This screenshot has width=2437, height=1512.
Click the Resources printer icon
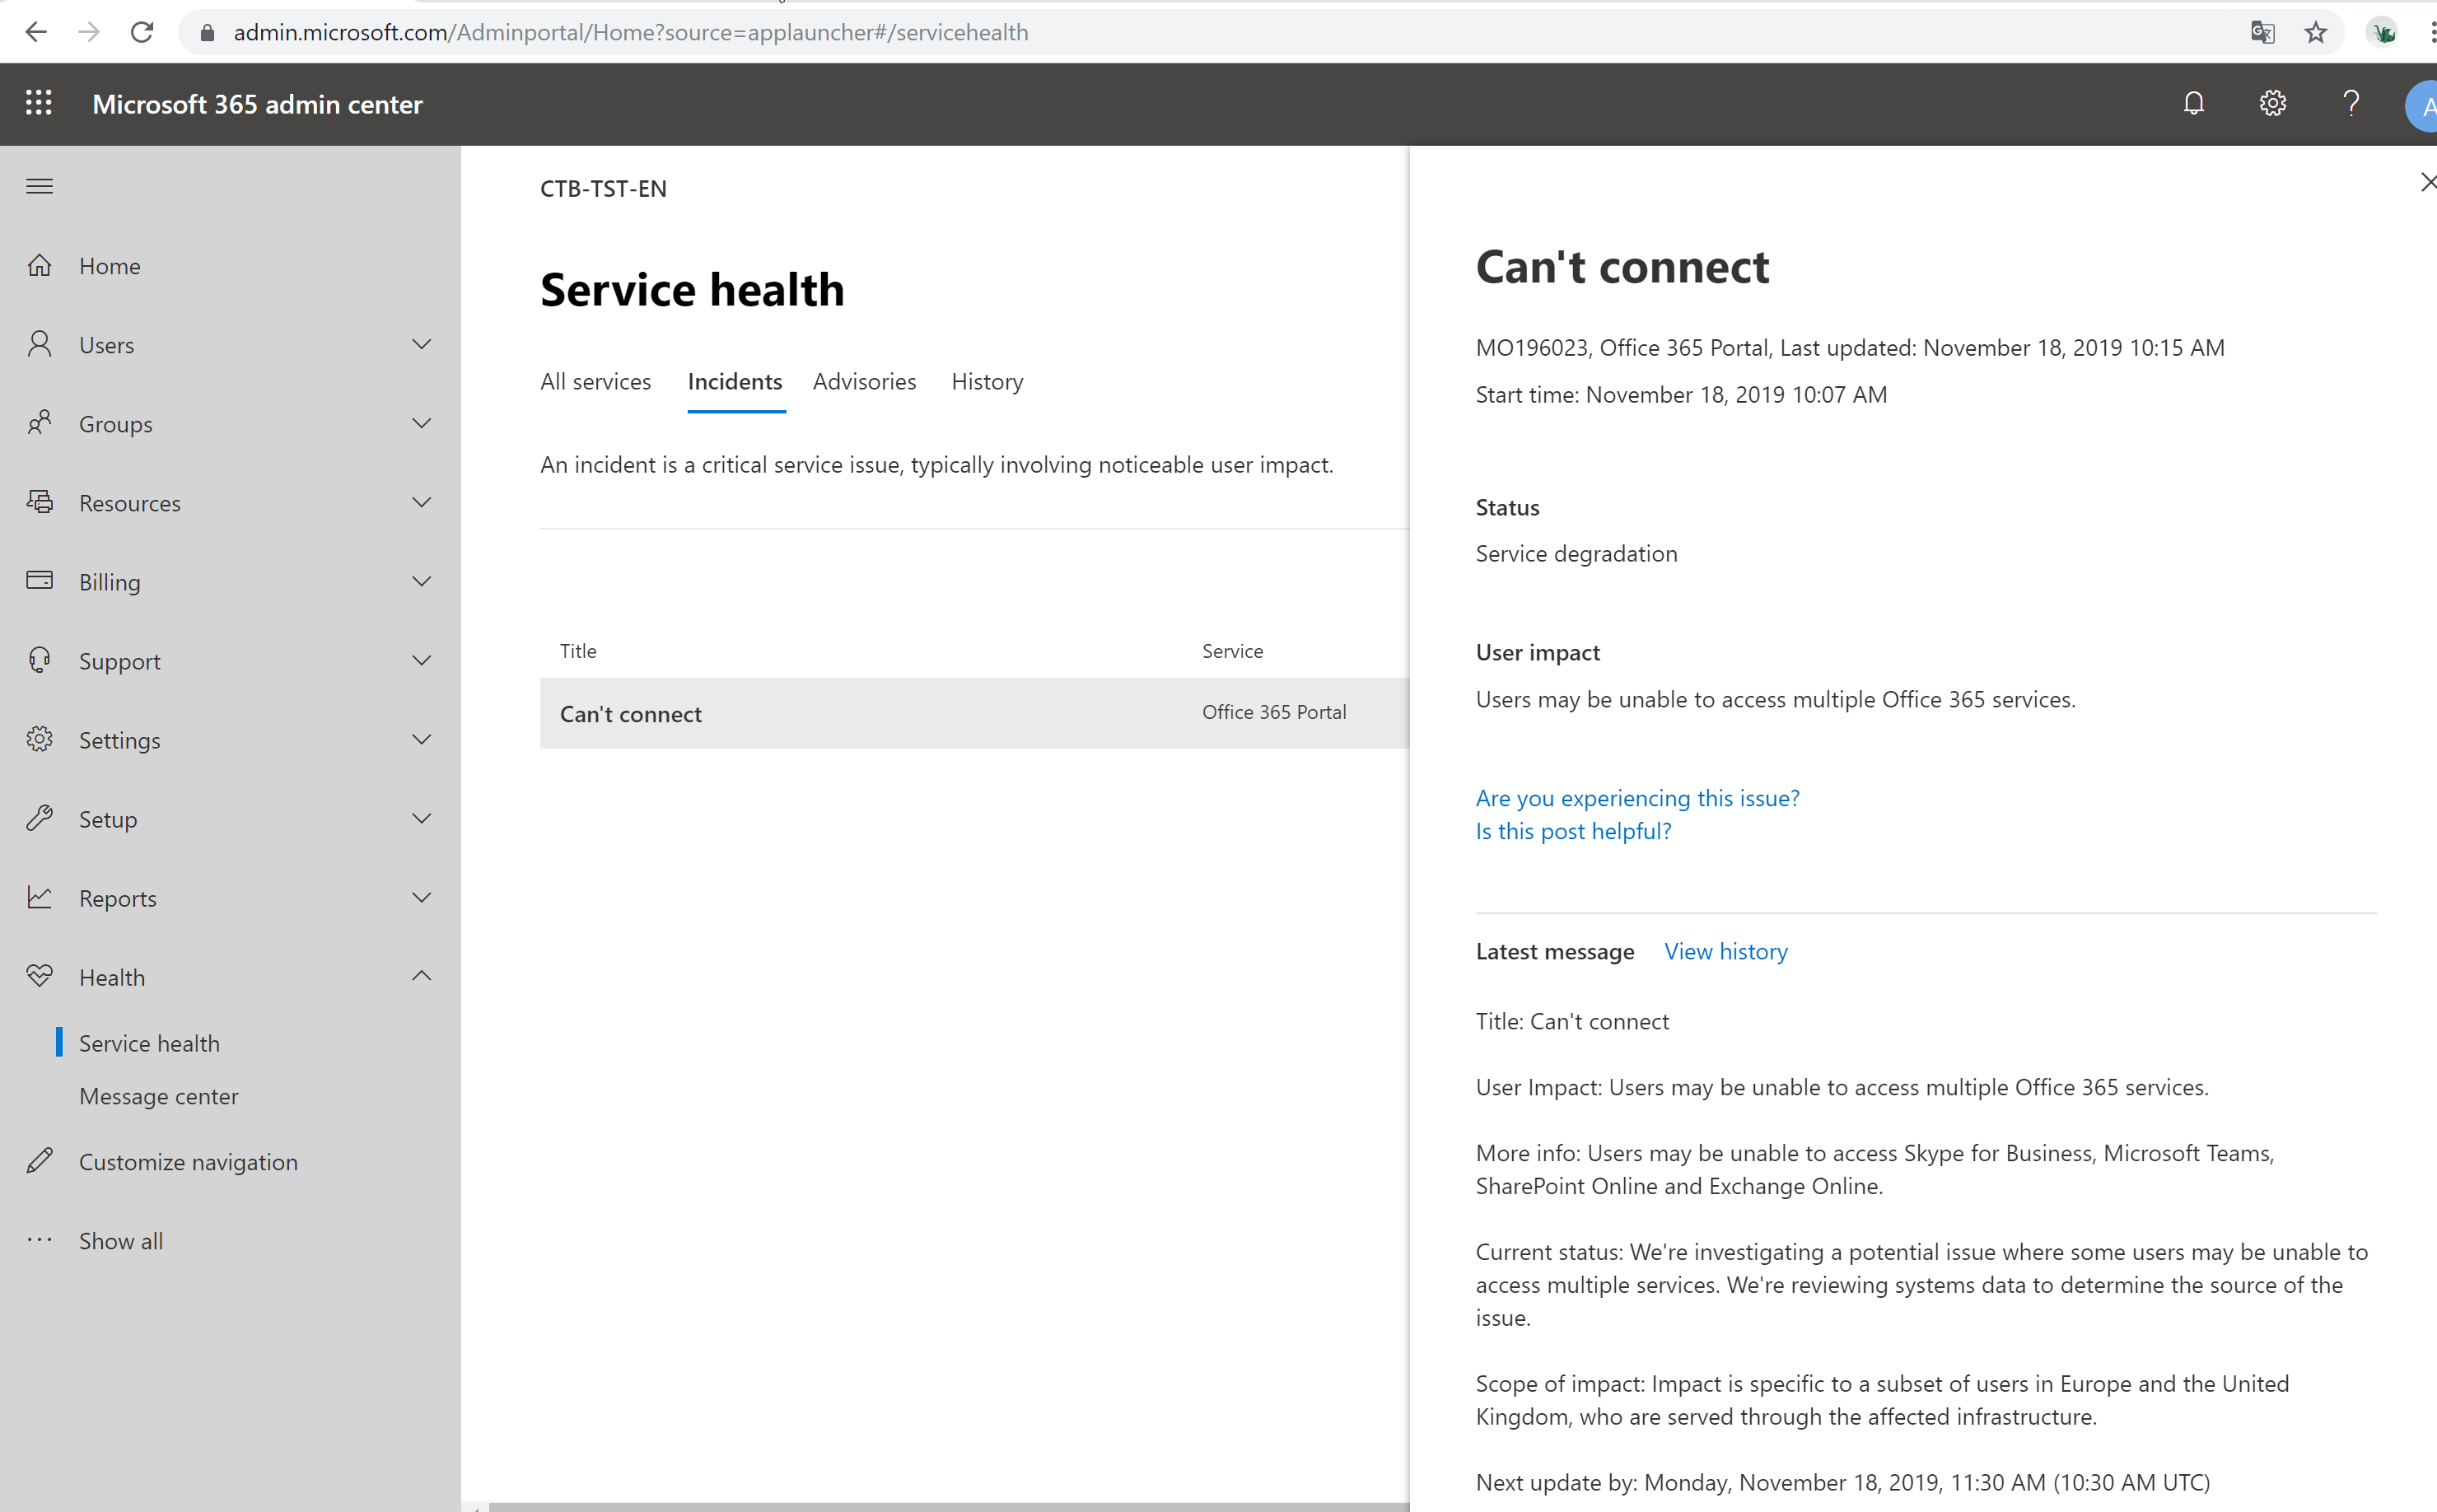click(40, 502)
